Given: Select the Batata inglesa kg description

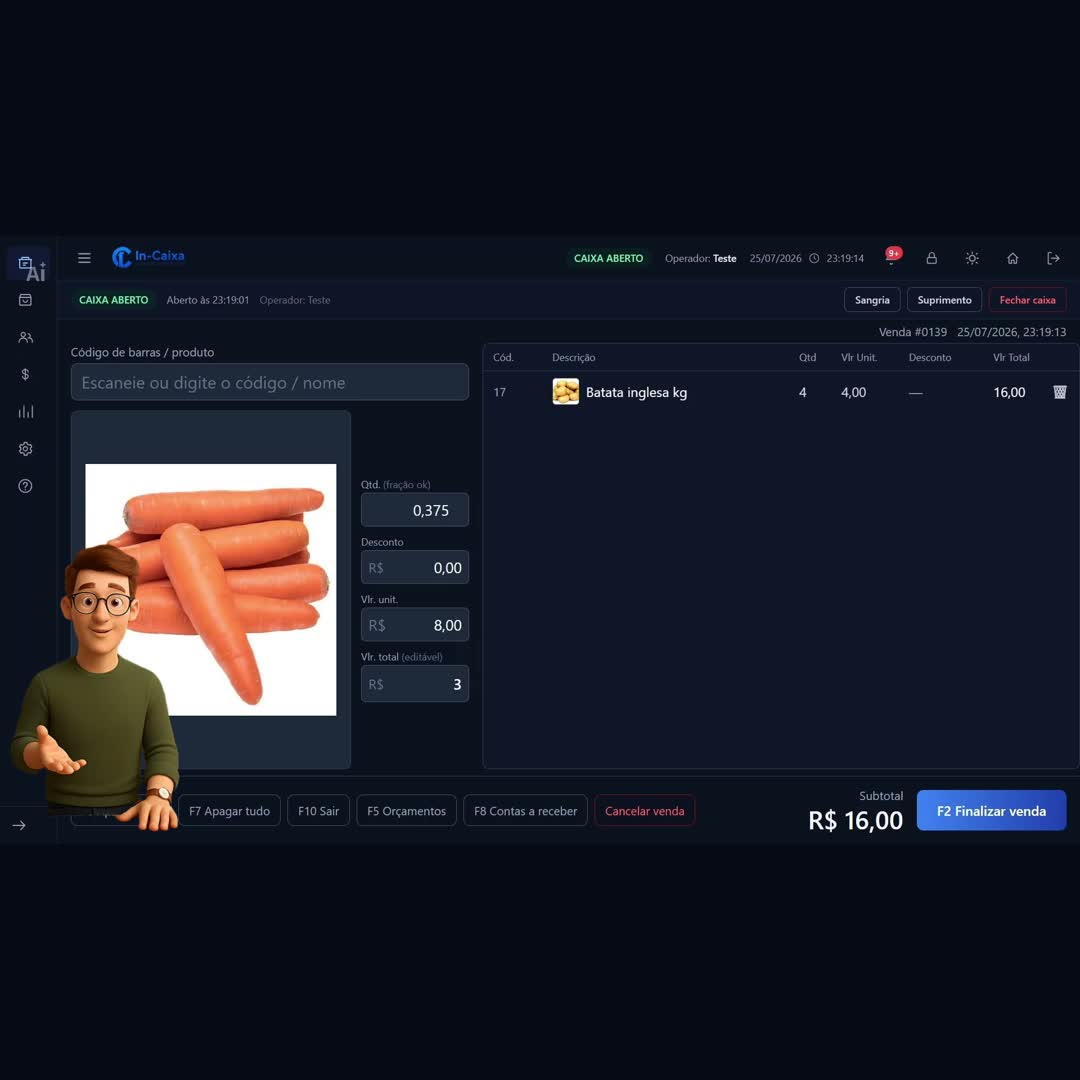Looking at the screenshot, I should click(x=636, y=392).
